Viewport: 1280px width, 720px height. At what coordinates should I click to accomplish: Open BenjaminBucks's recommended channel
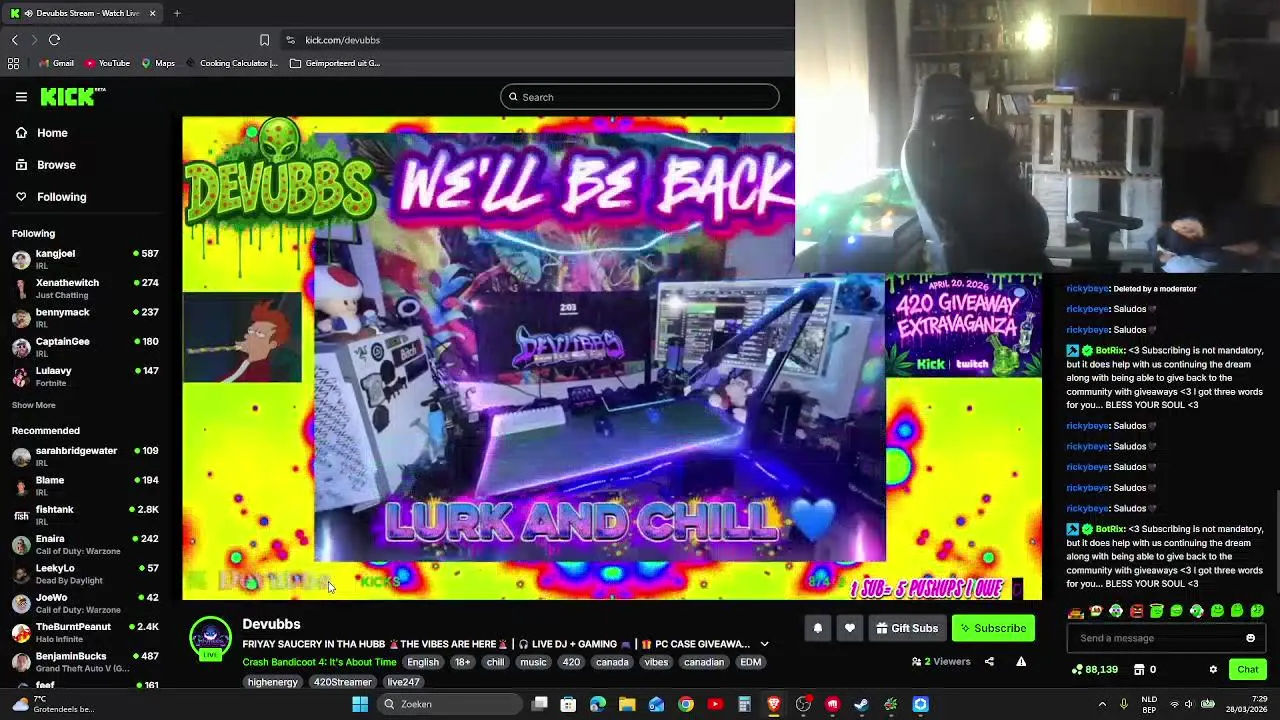click(x=85, y=661)
